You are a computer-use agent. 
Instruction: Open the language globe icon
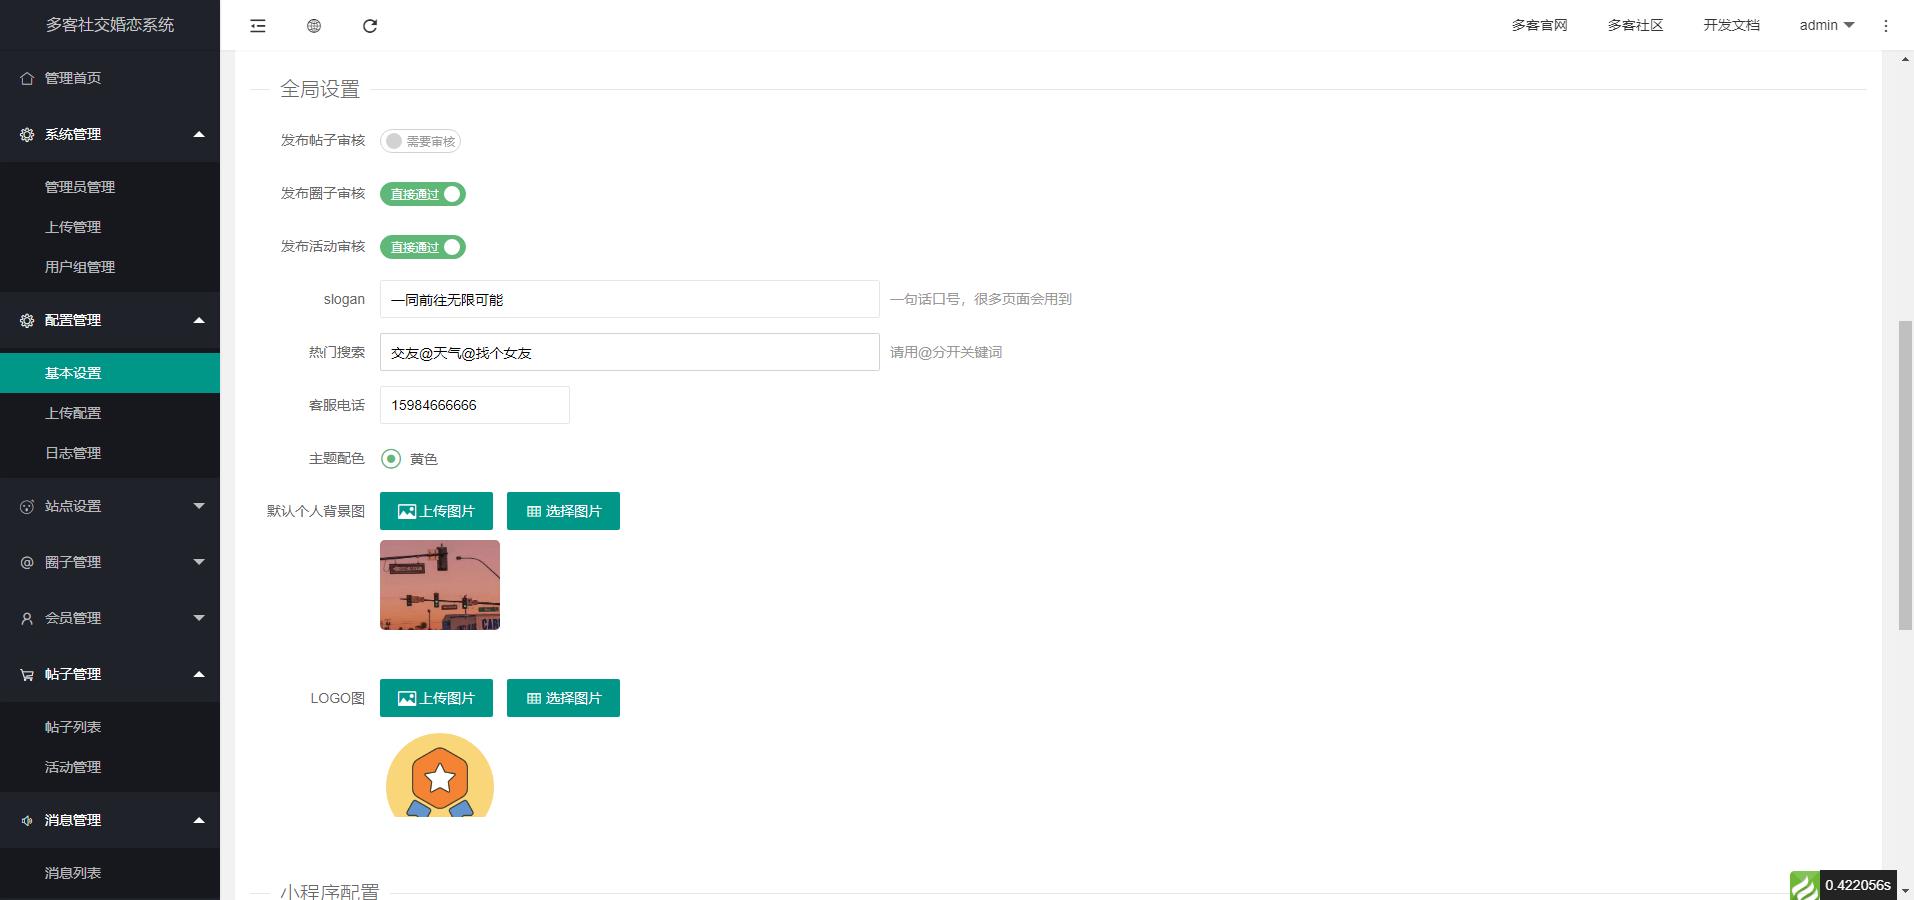click(x=313, y=25)
